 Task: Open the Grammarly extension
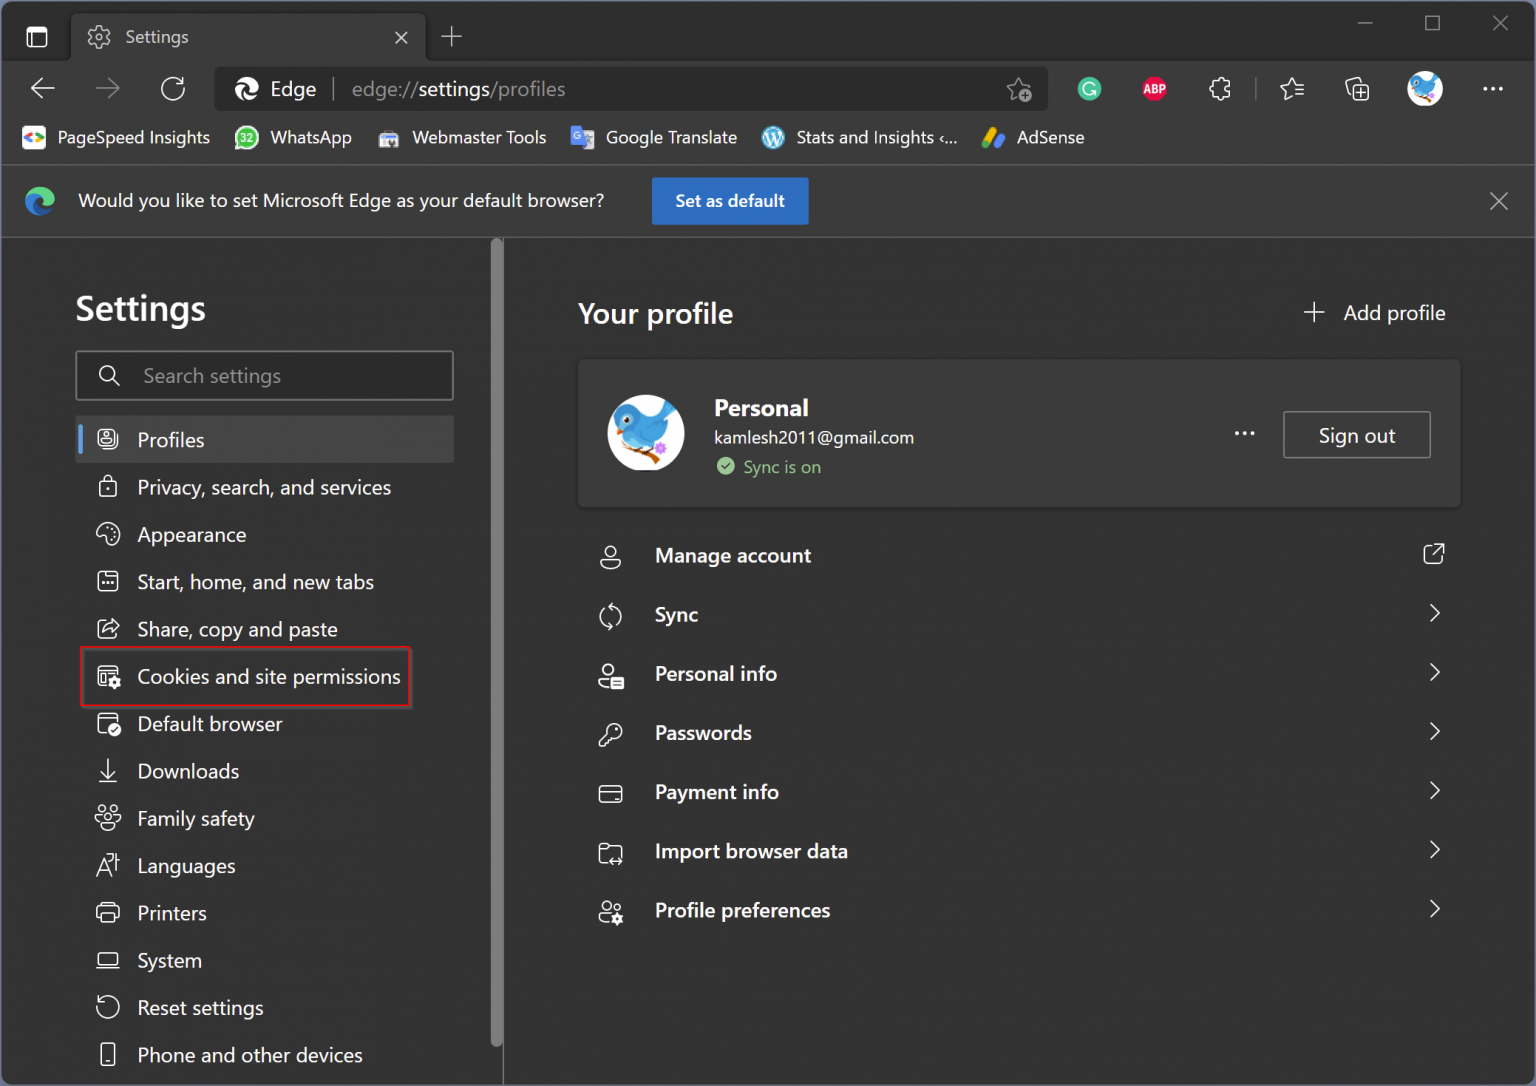click(1089, 89)
